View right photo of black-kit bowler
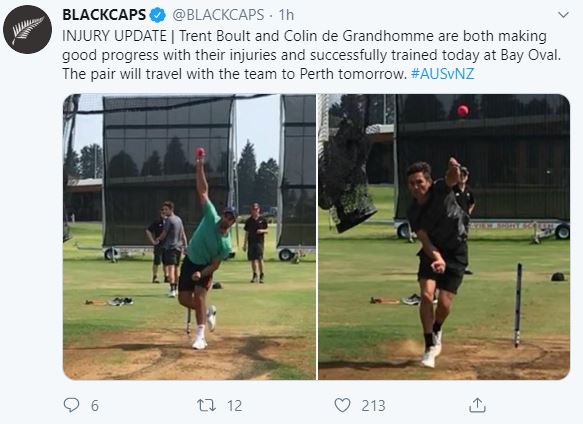Image resolution: width=583 pixels, height=424 pixels. pyautogui.click(x=444, y=237)
